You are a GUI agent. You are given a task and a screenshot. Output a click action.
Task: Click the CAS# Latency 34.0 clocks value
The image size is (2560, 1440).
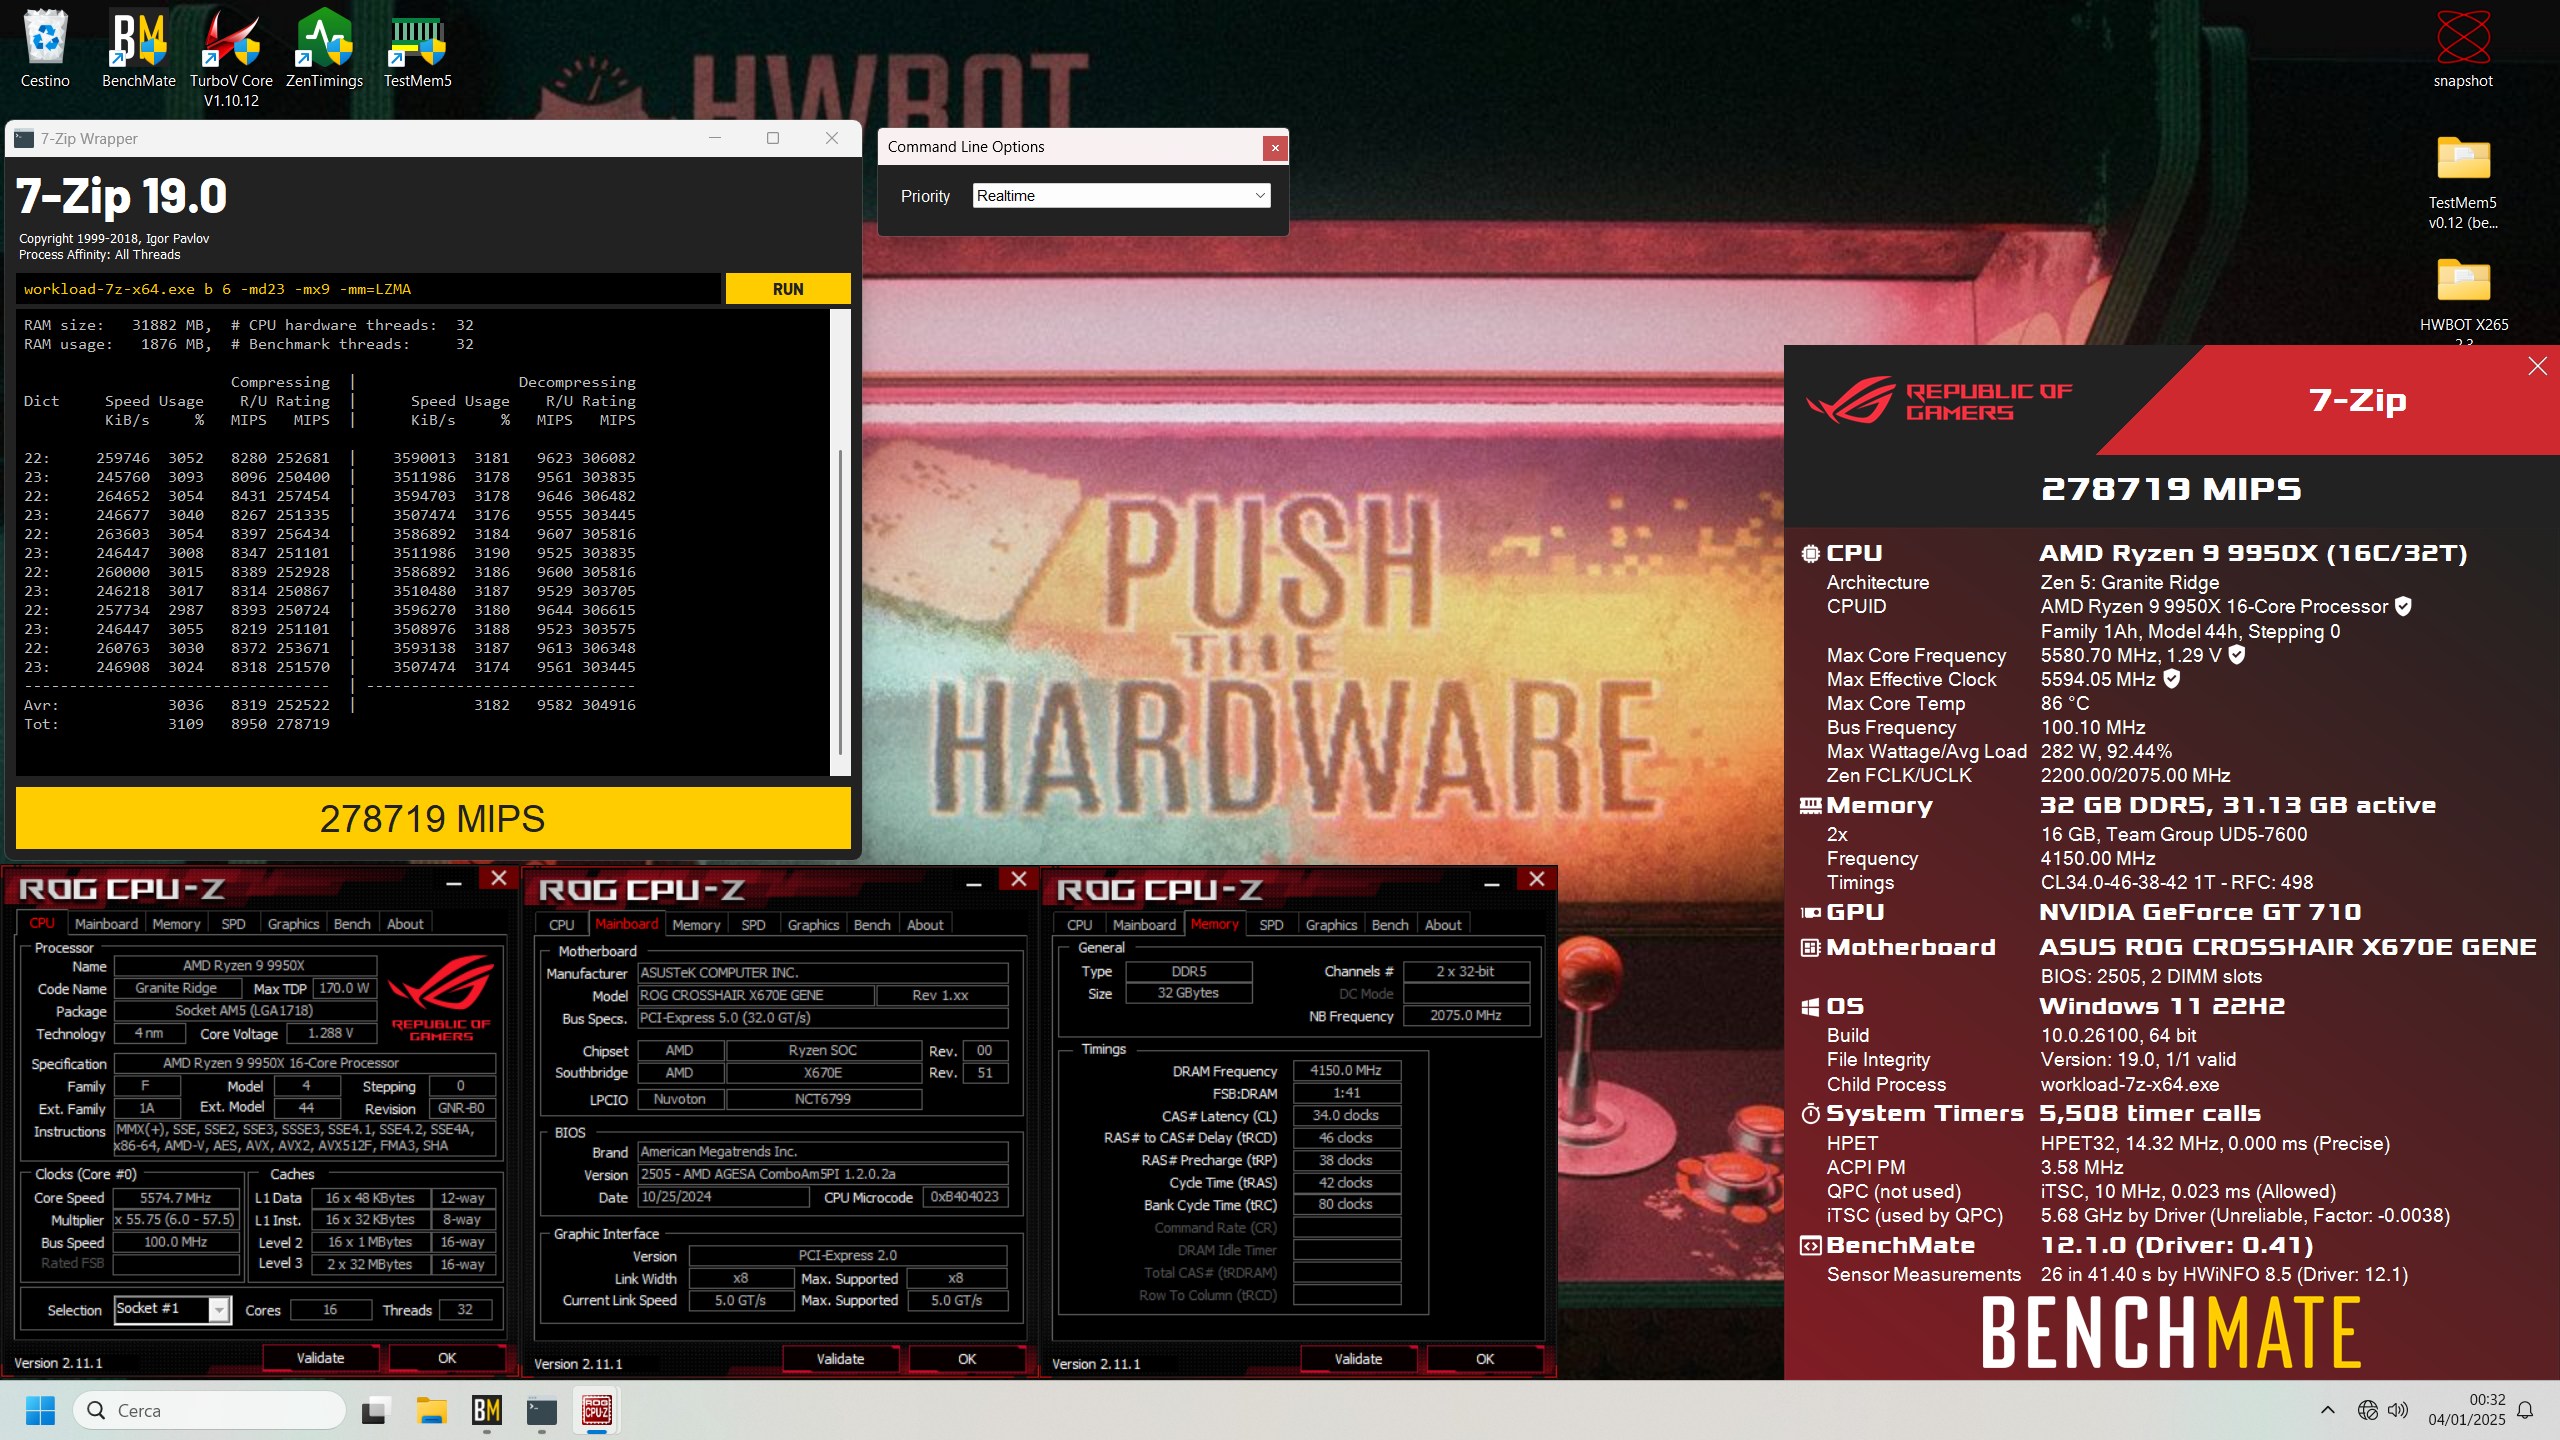(1346, 1115)
